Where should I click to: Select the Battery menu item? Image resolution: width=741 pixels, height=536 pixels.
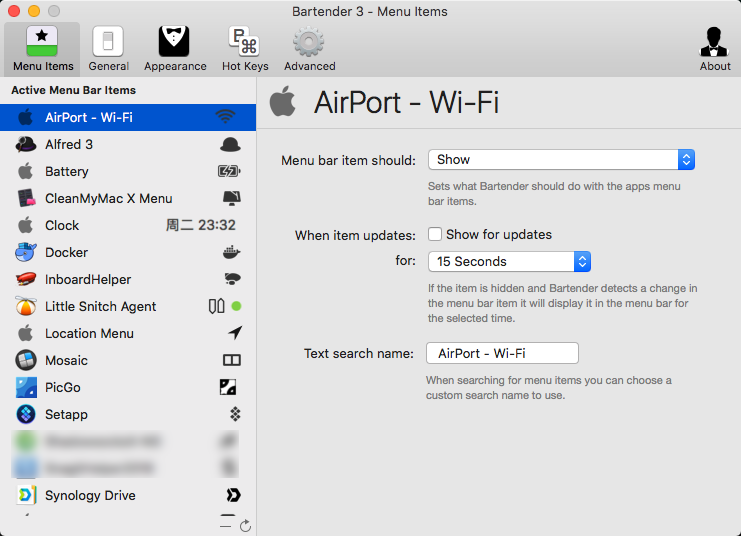(128, 171)
